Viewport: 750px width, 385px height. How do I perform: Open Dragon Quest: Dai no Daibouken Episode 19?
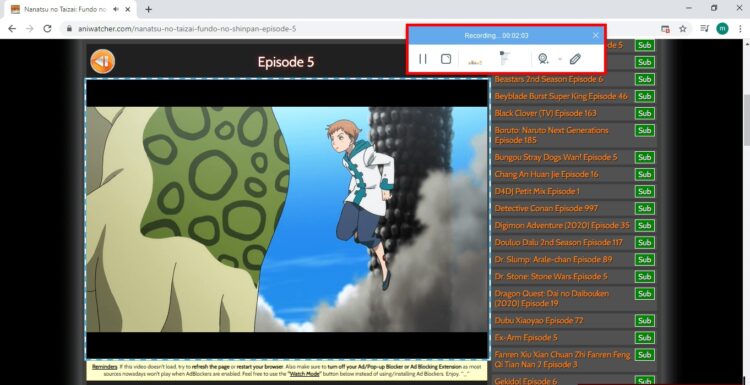[x=551, y=298]
